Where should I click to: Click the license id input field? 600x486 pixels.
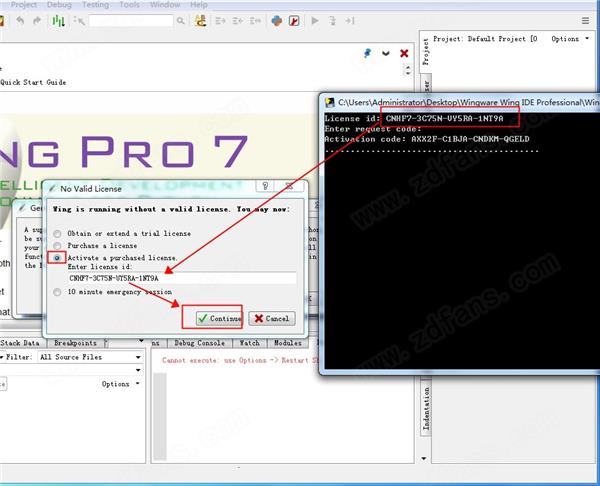point(182,278)
